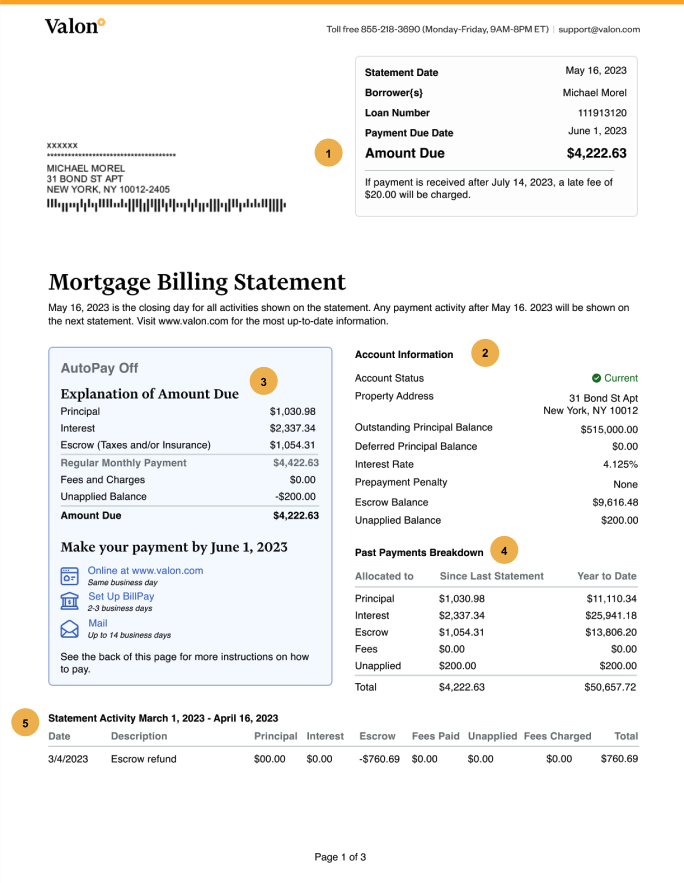Viewport: 684px width, 883px height.
Task: Click the green Current status checkmark
Action: pos(596,379)
